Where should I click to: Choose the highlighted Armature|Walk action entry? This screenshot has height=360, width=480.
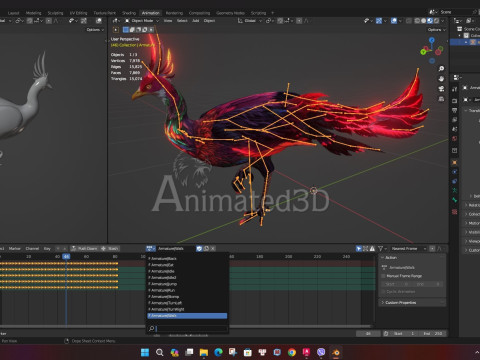click(x=187, y=316)
